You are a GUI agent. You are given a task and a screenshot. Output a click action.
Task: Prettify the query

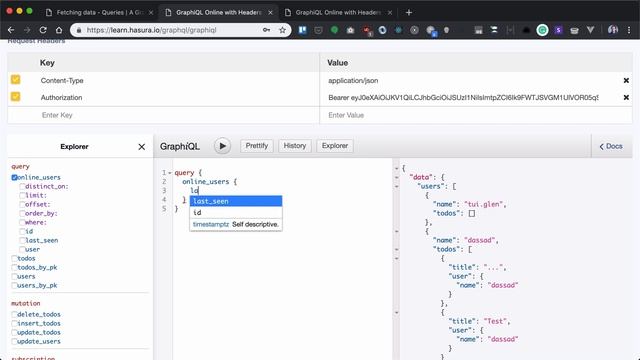point(257,146)
